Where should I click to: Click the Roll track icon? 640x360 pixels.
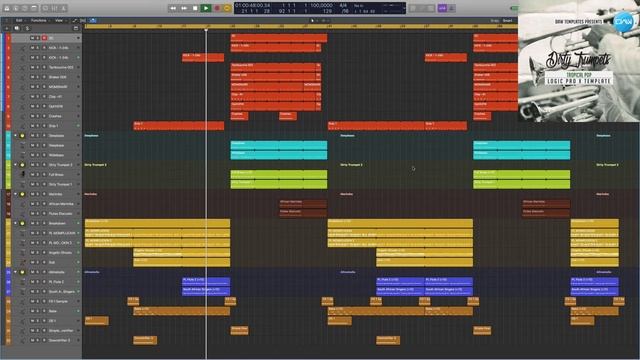coord(22,262)
